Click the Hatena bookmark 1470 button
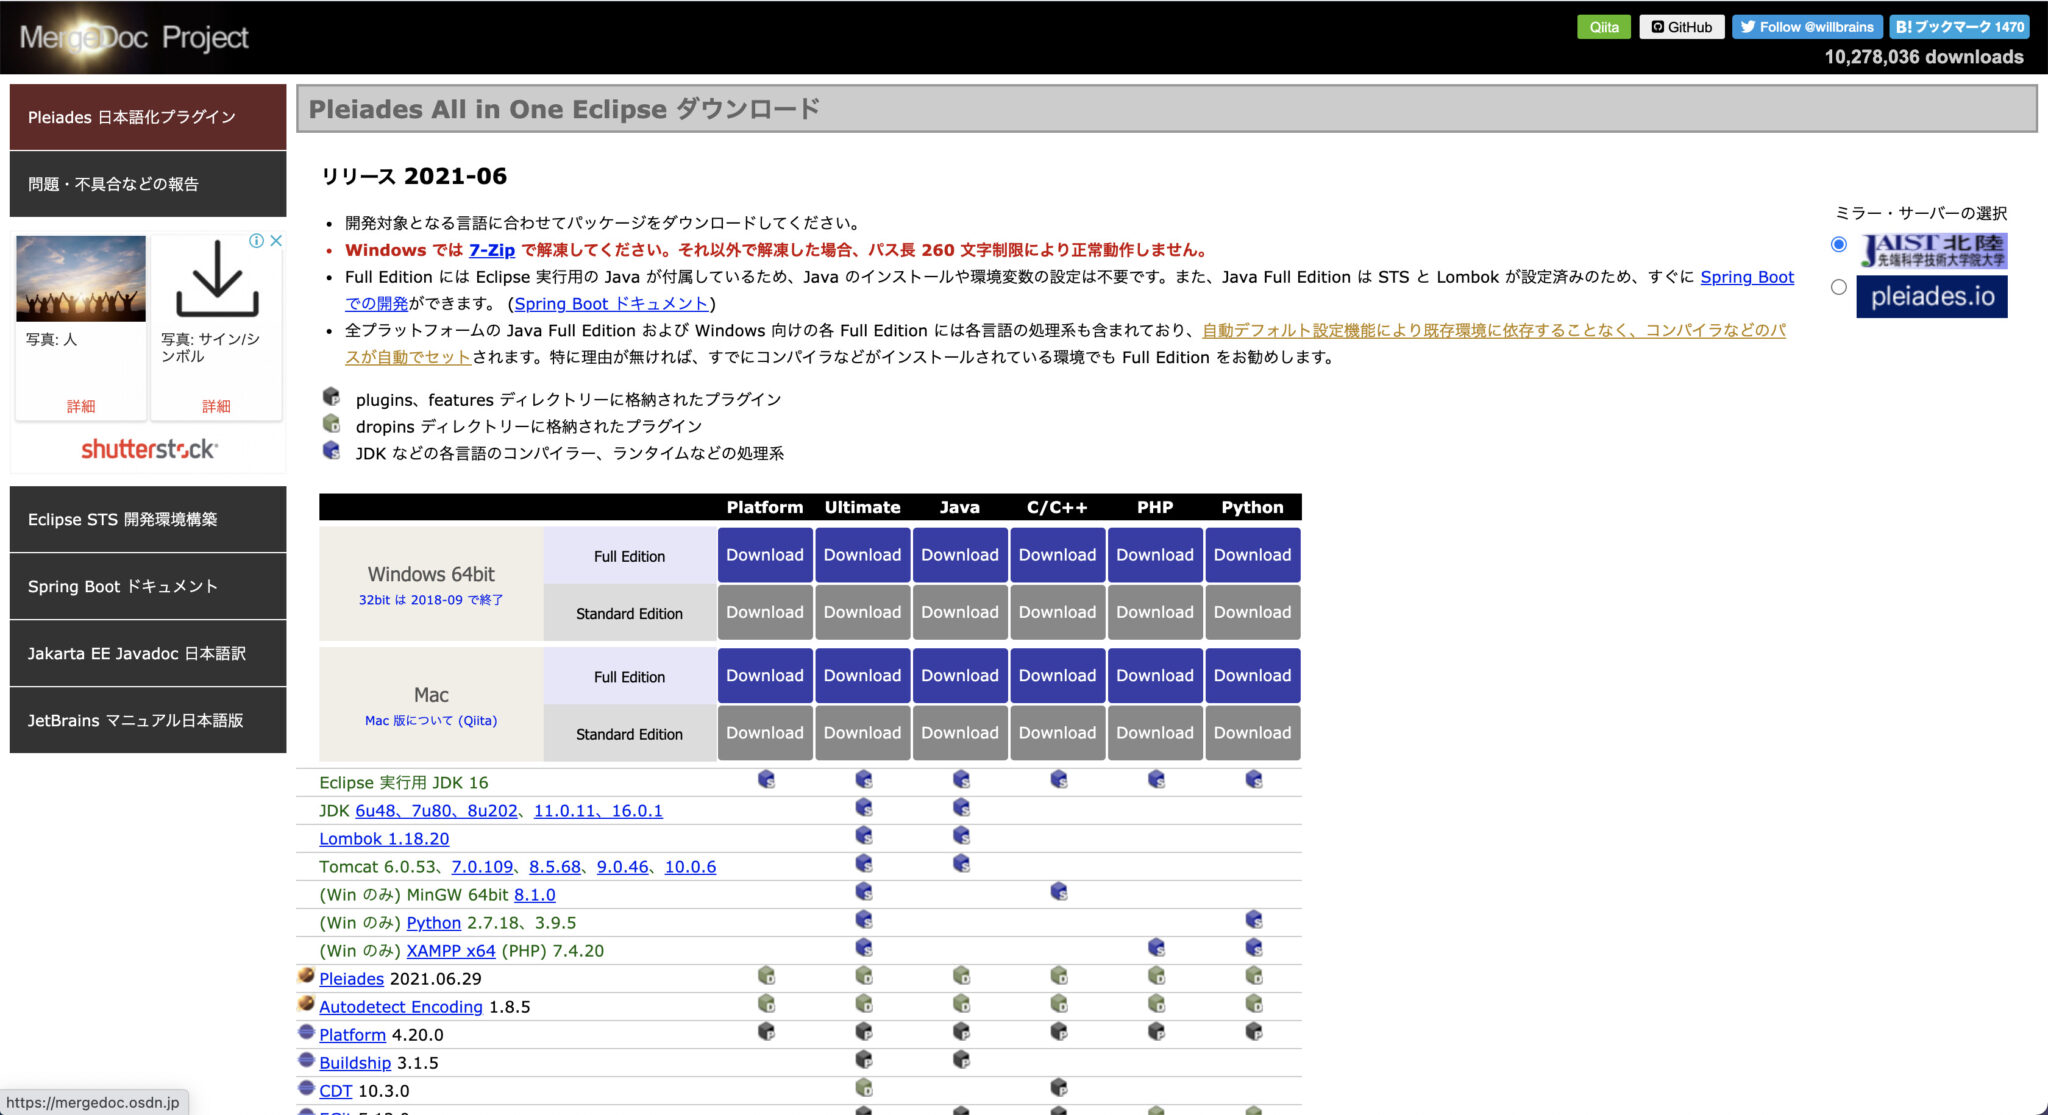This screenshot has width=2048, height=1115. 1959,27
